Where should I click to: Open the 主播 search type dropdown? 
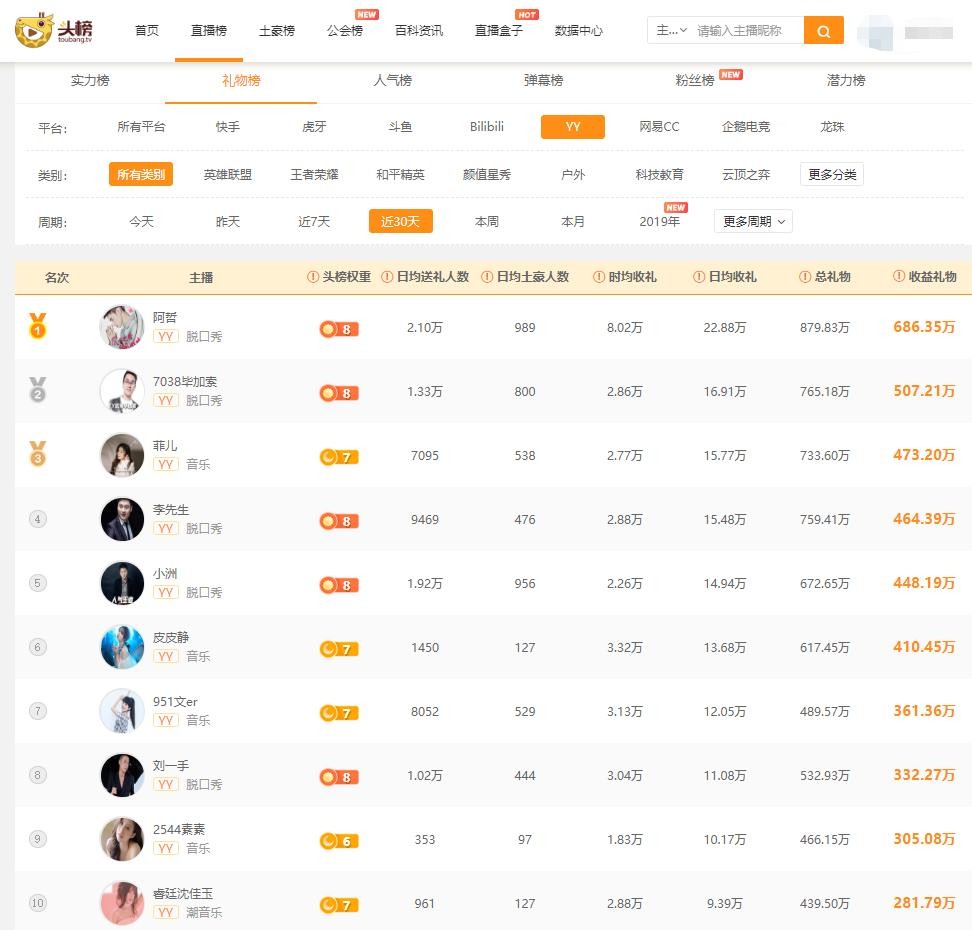point(671,31)
